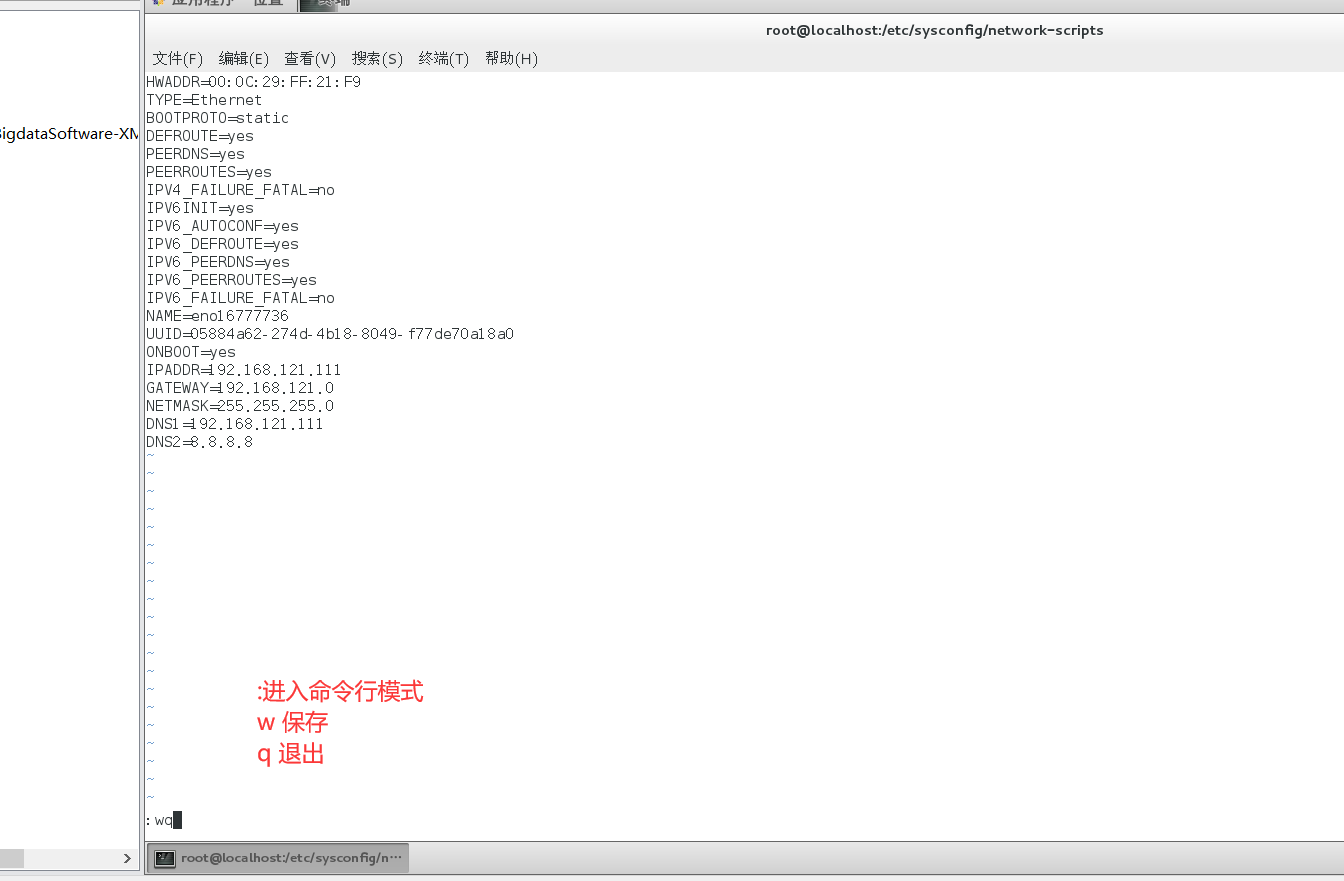
Task: Open the 搜索(S) menu
Action: click(x=377, y=59)
